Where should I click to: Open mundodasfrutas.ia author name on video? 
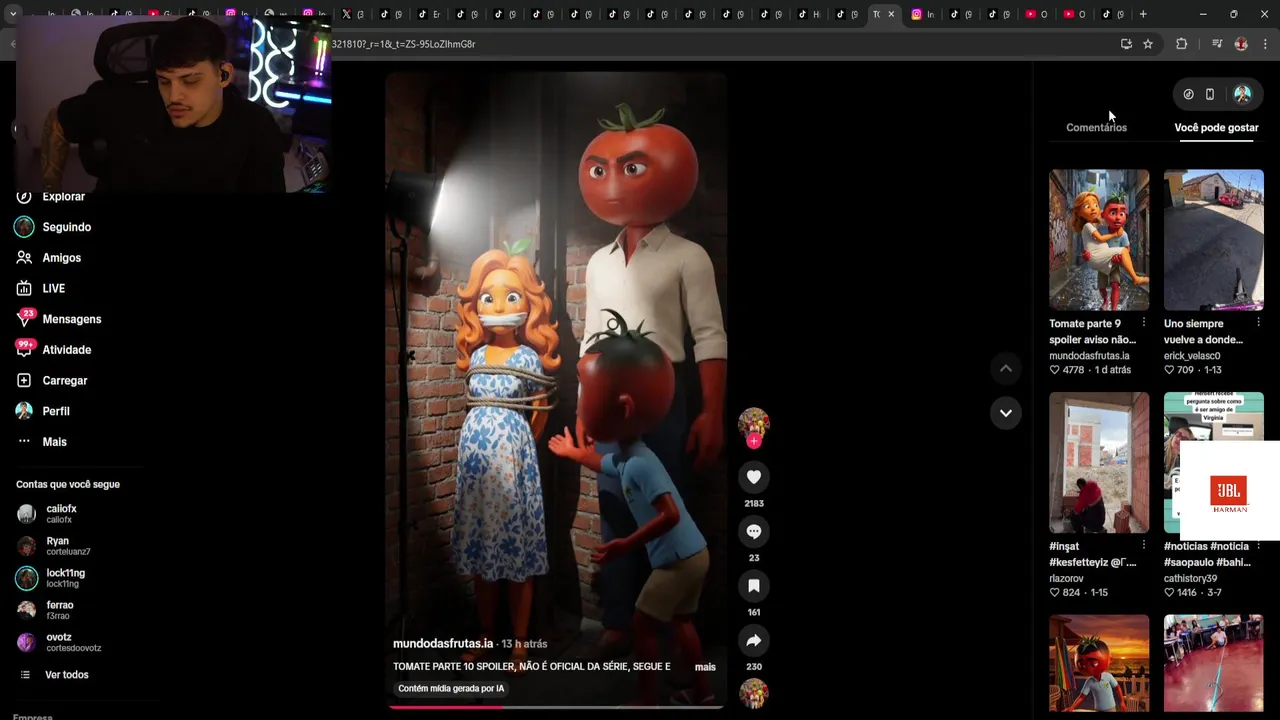click(443, 644)
